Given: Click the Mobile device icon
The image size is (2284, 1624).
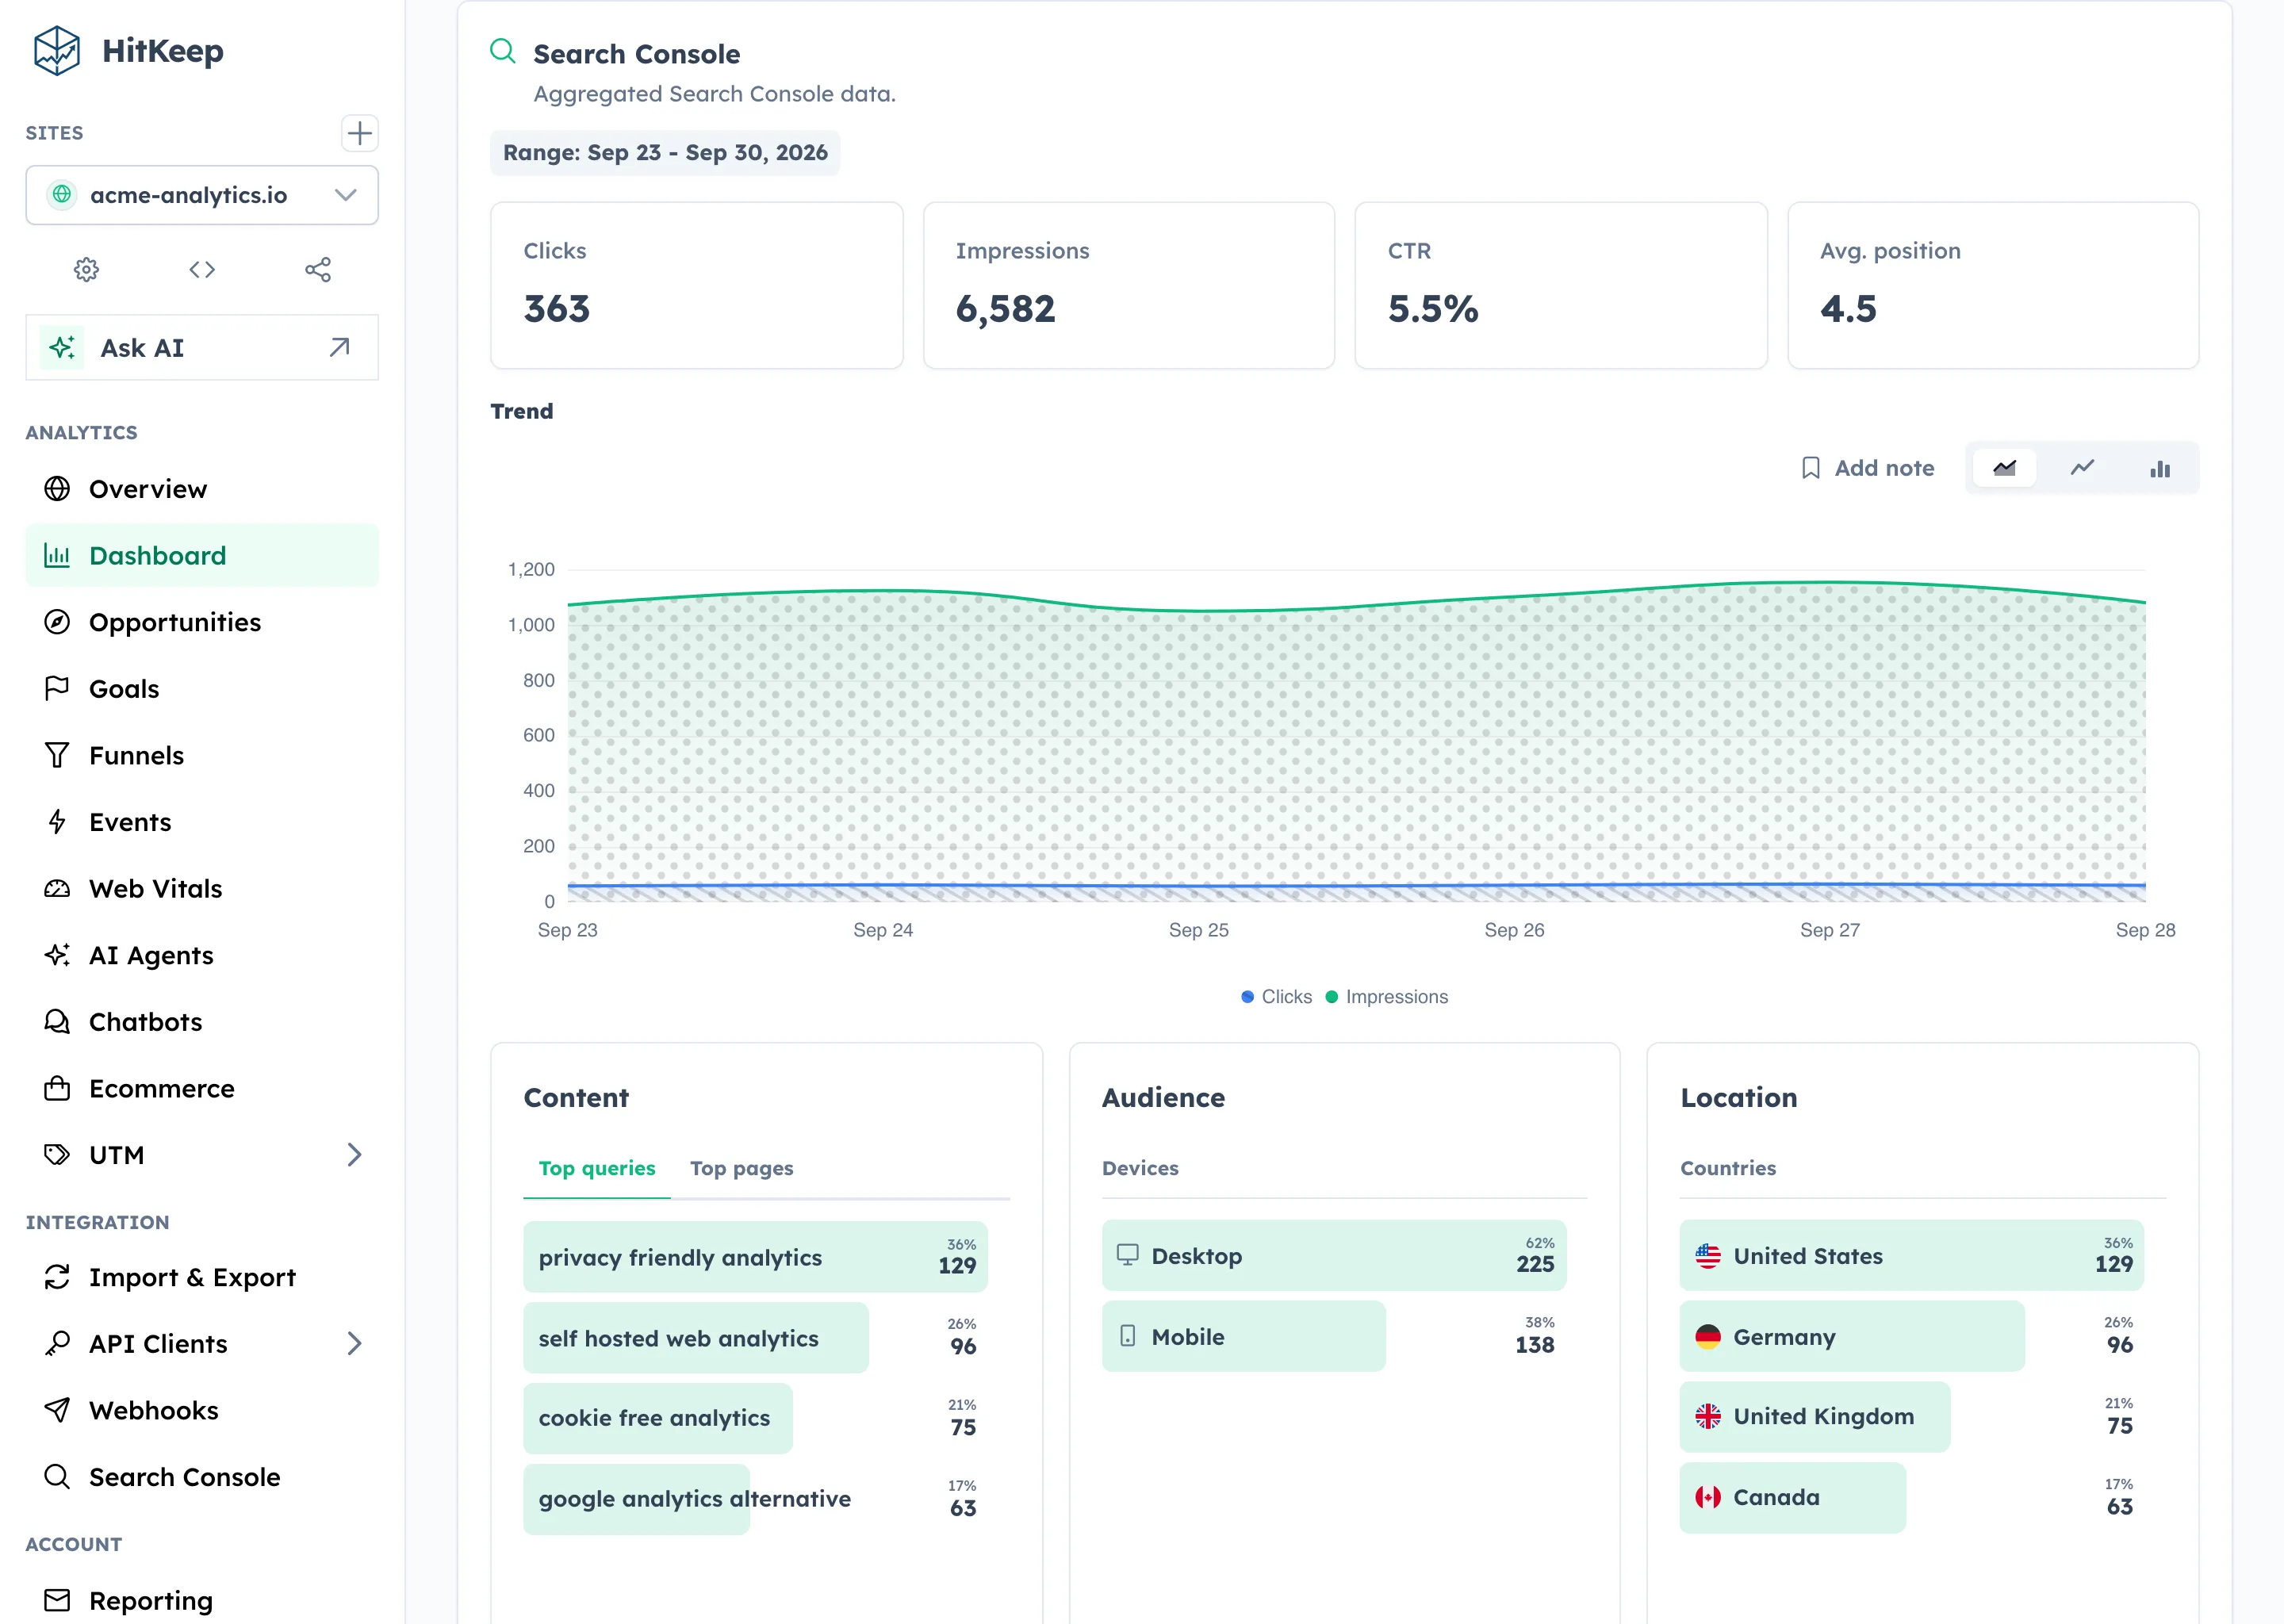Looking at the screenshot, I should [x=1128, y=1336].
